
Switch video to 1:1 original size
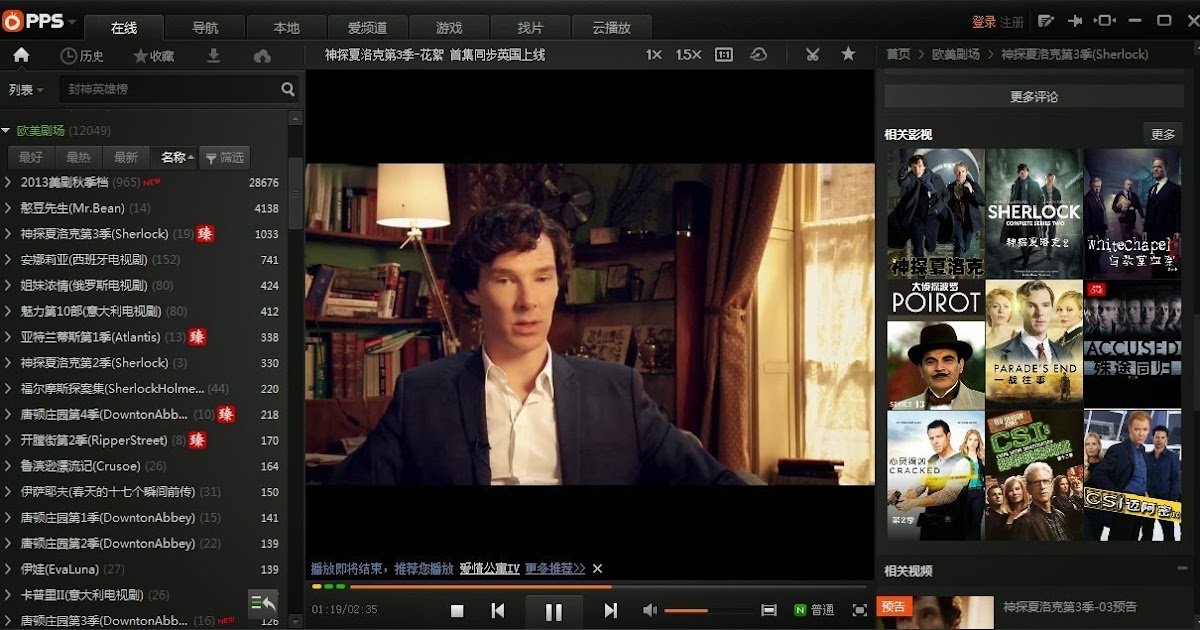(x=724, y=55)
